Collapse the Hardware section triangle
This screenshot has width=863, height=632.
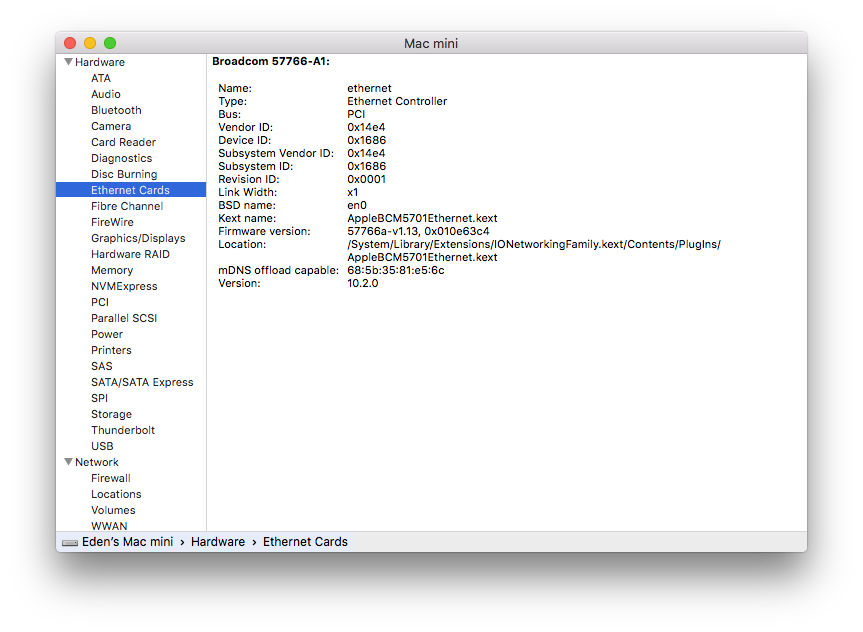68,62
